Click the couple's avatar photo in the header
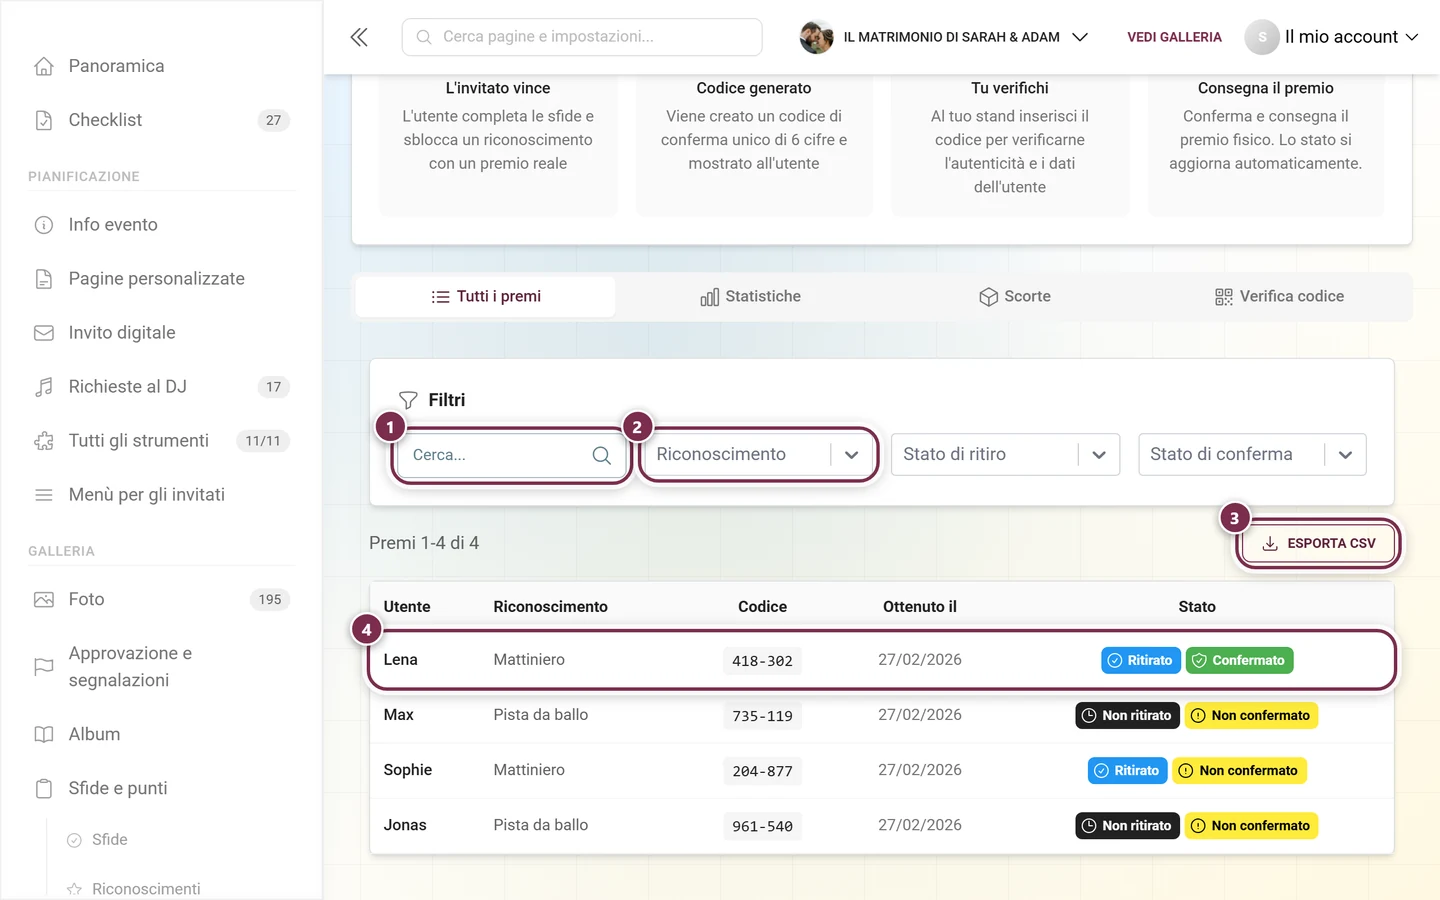The image size is (1440, 900). pos(816,37)
